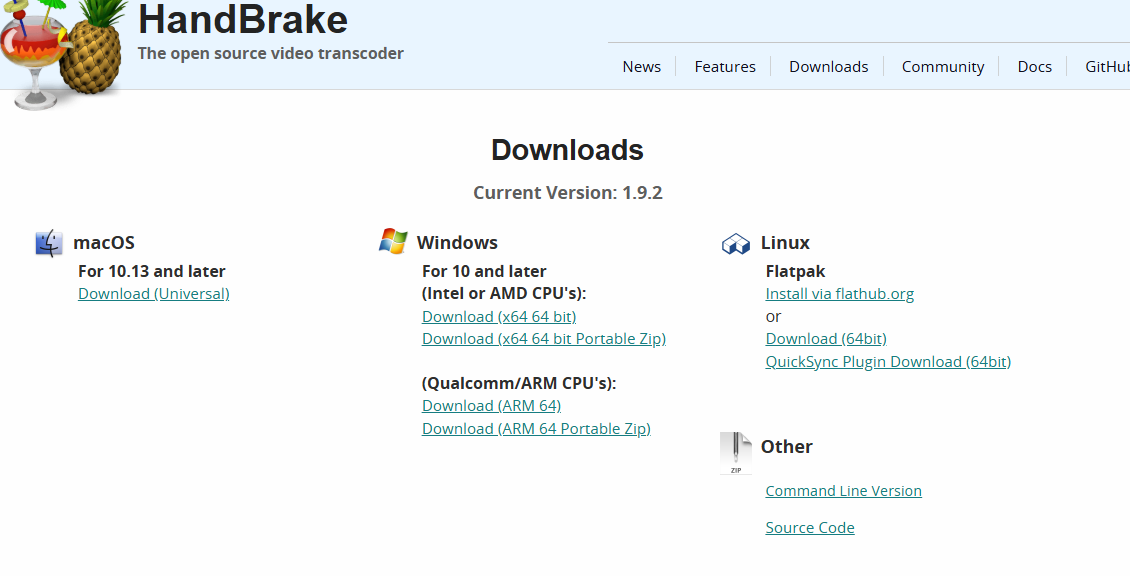Open the Docs navigation link

pos(1035,66)
